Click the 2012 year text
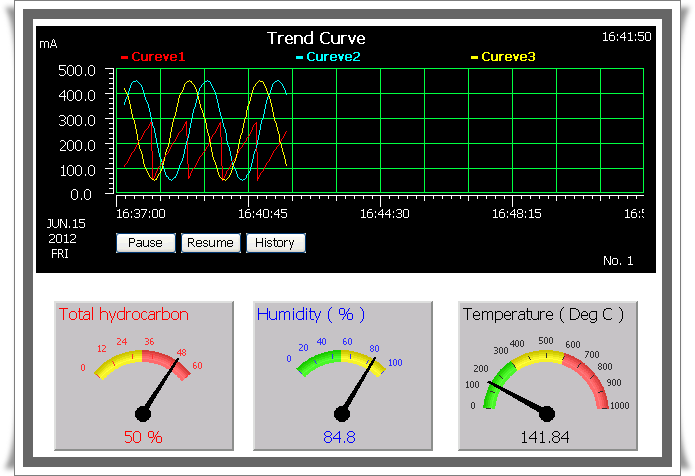This screenshot has height=476, width=695. 62,239
